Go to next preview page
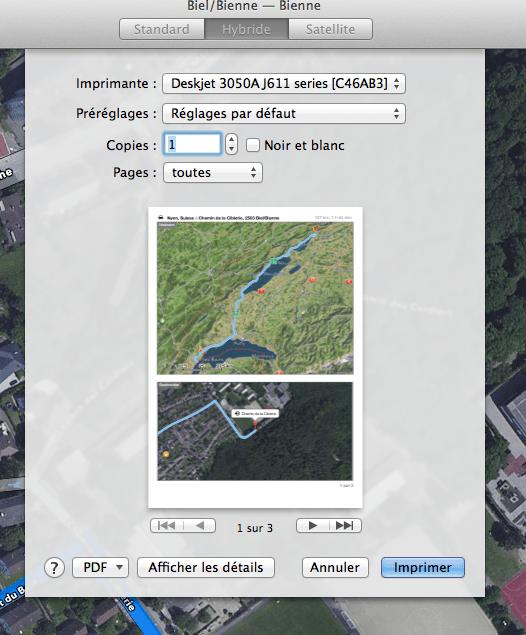This screenshot has width=526, height=635. click(x=313, y=526)
